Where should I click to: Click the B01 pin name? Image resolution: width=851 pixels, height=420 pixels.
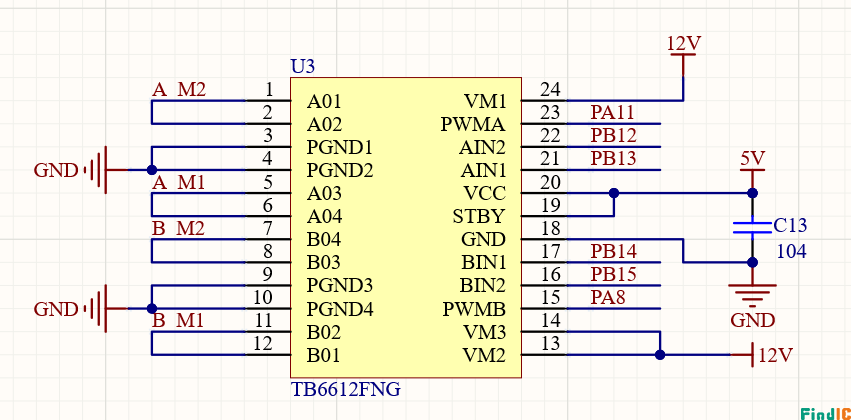point(323,355)
